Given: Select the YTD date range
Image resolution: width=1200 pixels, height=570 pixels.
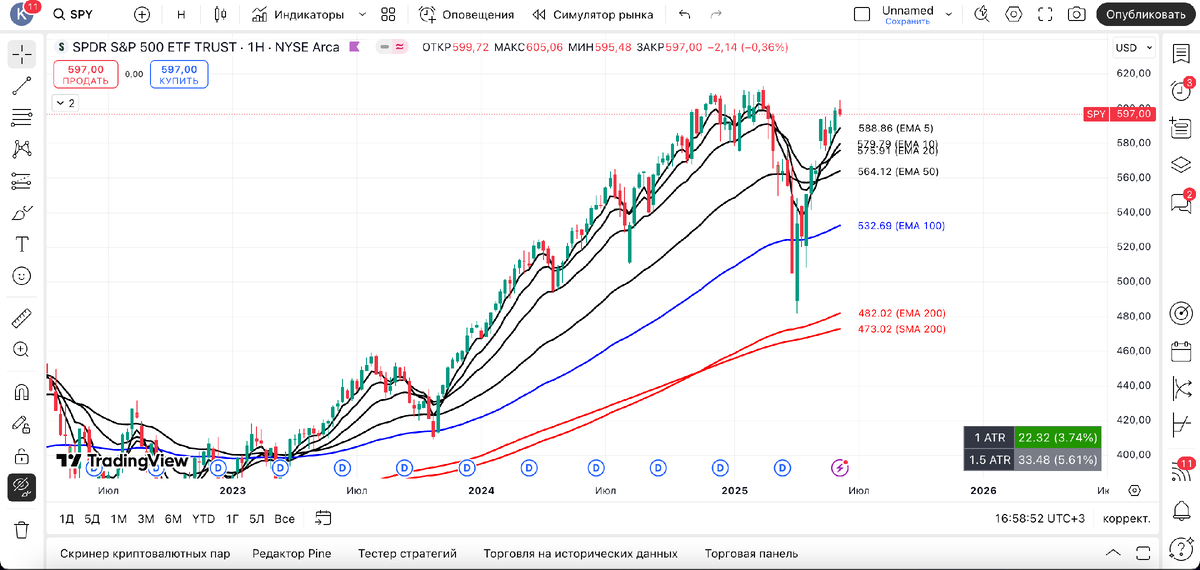Looking at the screenshot, I should (x=203, y=519).
